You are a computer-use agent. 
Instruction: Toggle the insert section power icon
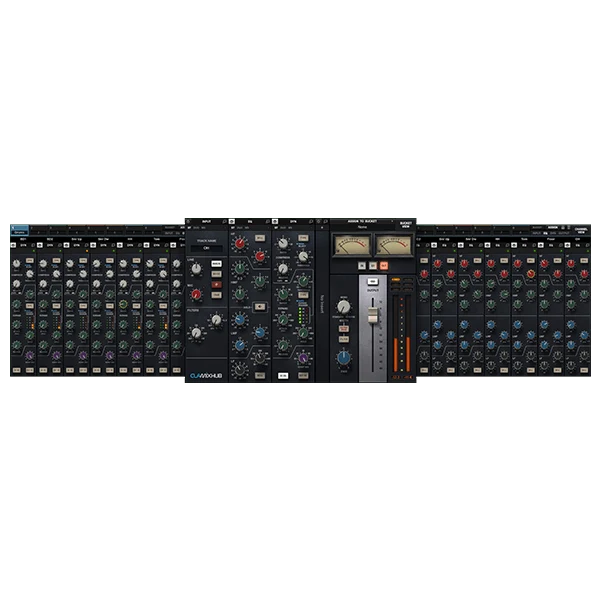pos(319,222)
